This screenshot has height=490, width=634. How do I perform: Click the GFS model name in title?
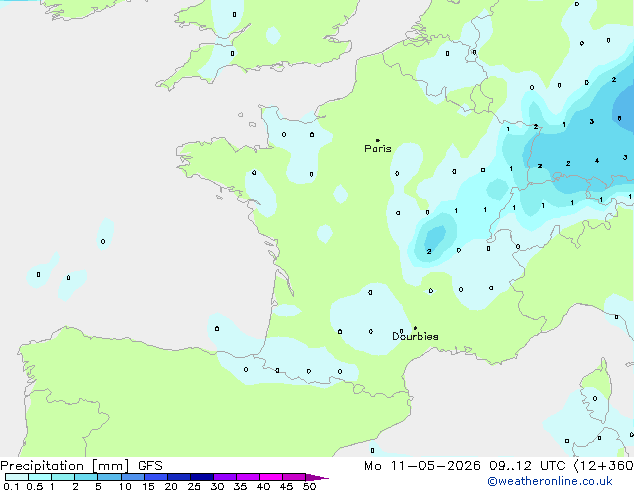click(x=150, y=466)
